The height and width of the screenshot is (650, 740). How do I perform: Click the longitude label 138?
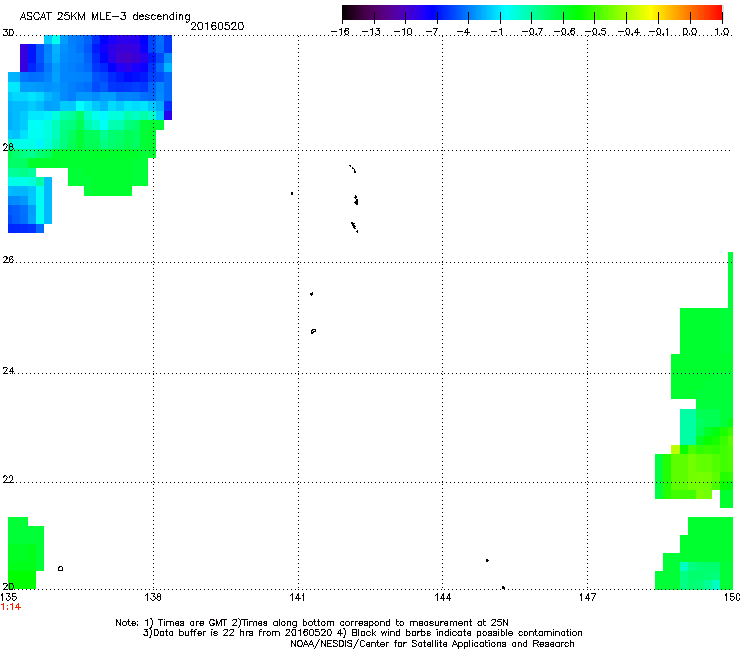click(153, 597)
